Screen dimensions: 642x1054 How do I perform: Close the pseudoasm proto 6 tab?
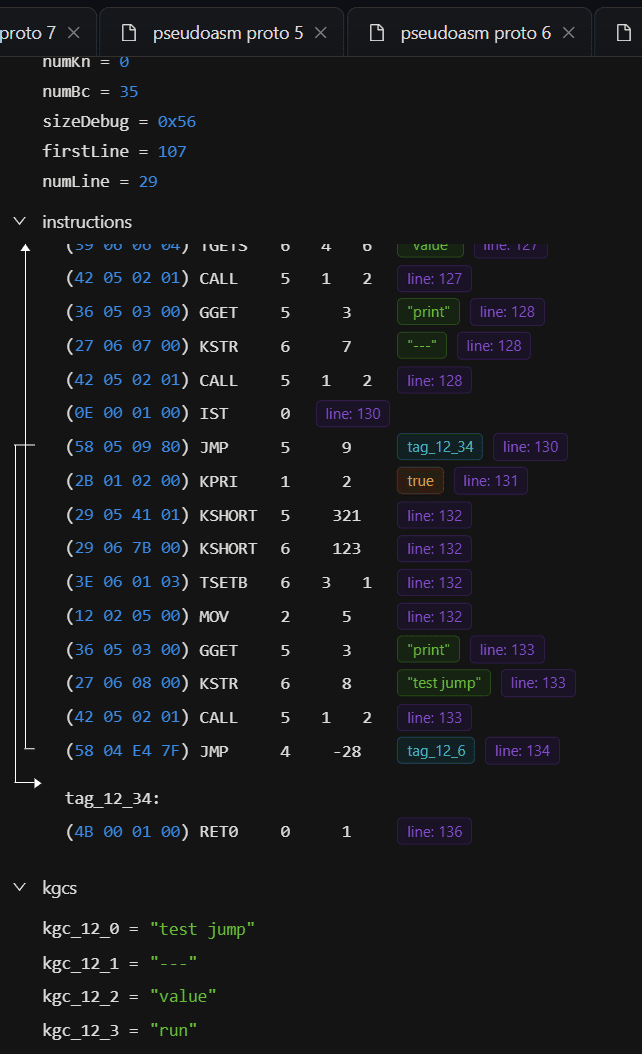(x=568, y=33)
